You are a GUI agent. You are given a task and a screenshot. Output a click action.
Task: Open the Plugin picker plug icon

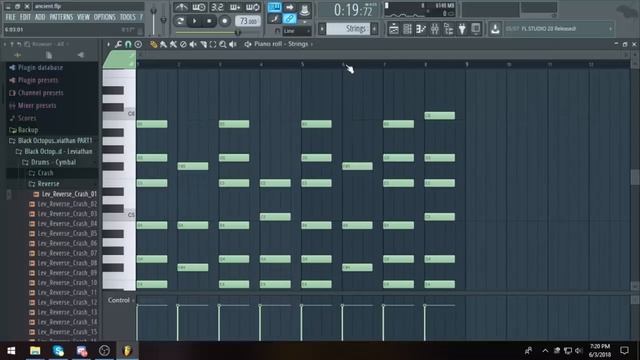pos(462,29)
